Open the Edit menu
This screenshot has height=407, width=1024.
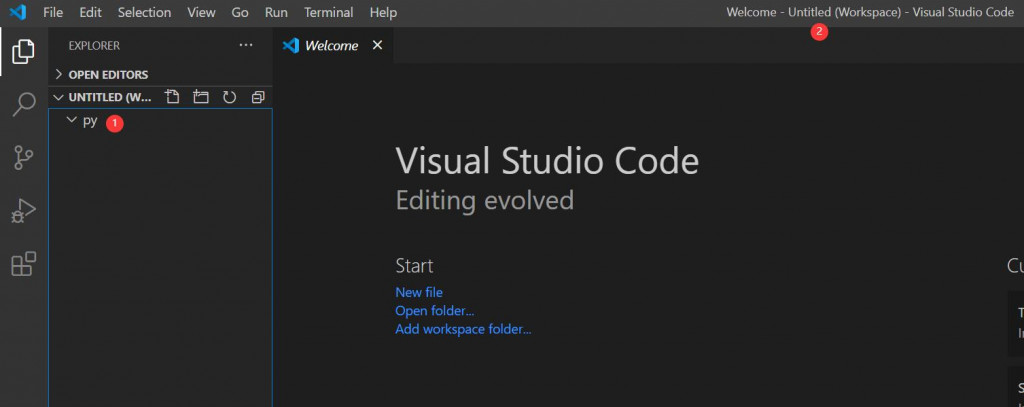click(x=90, y=12)
